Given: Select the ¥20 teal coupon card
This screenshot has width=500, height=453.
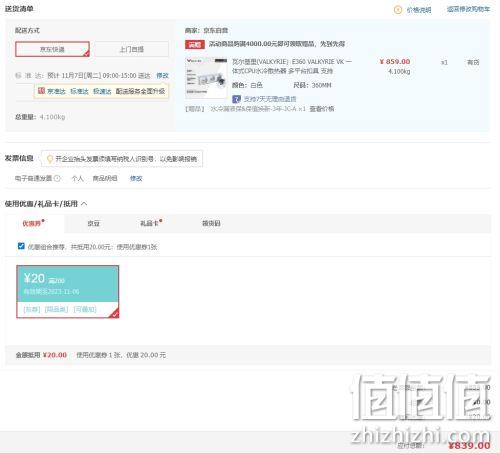Looking at the screenshot, I should click(68, 292).
